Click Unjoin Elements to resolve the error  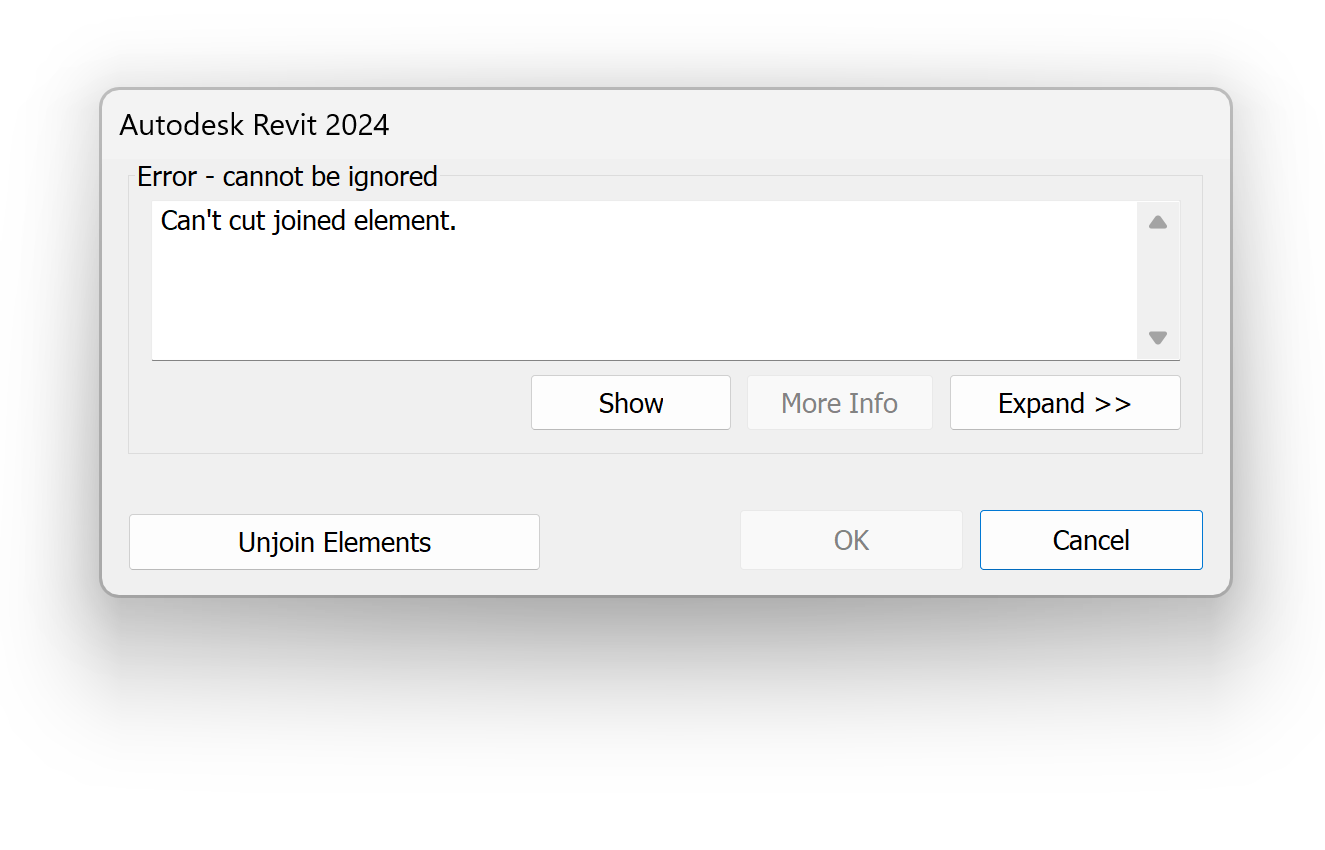point(334,542)
